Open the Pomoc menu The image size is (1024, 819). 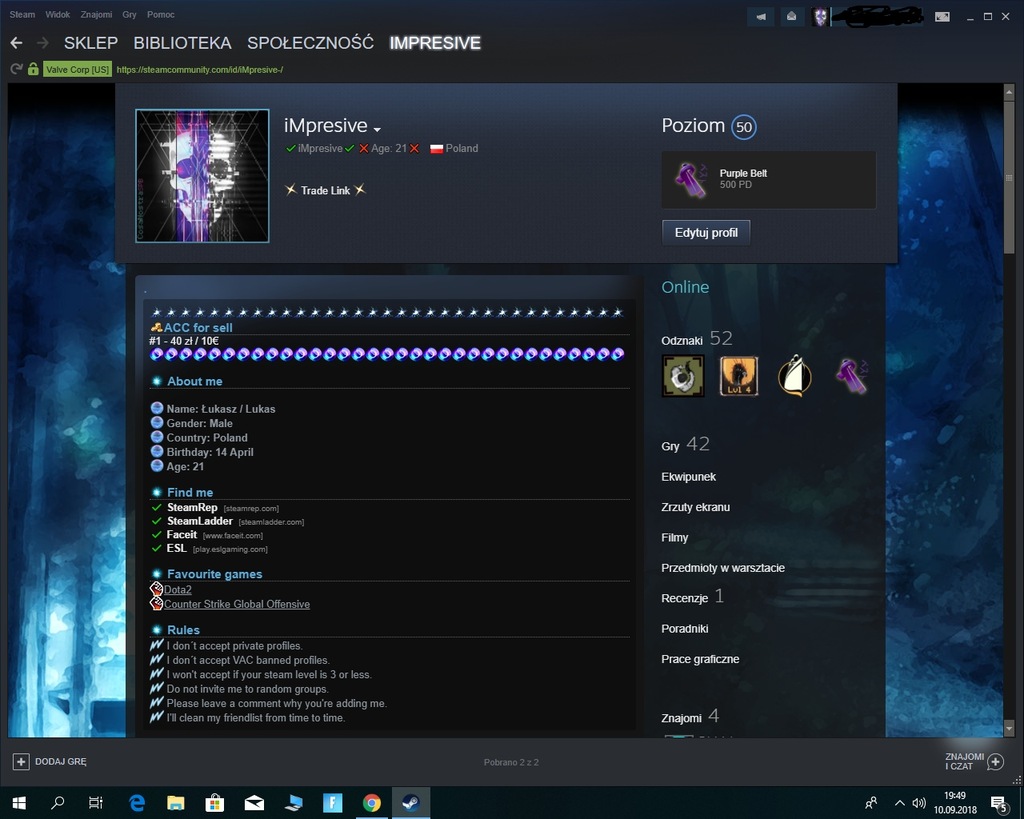[161, 14]
